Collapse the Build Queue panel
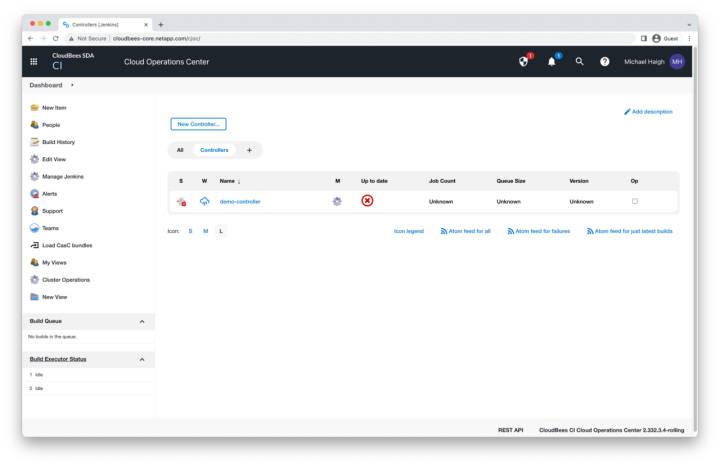This screenshot has height=467, width=720. [141, 321]
